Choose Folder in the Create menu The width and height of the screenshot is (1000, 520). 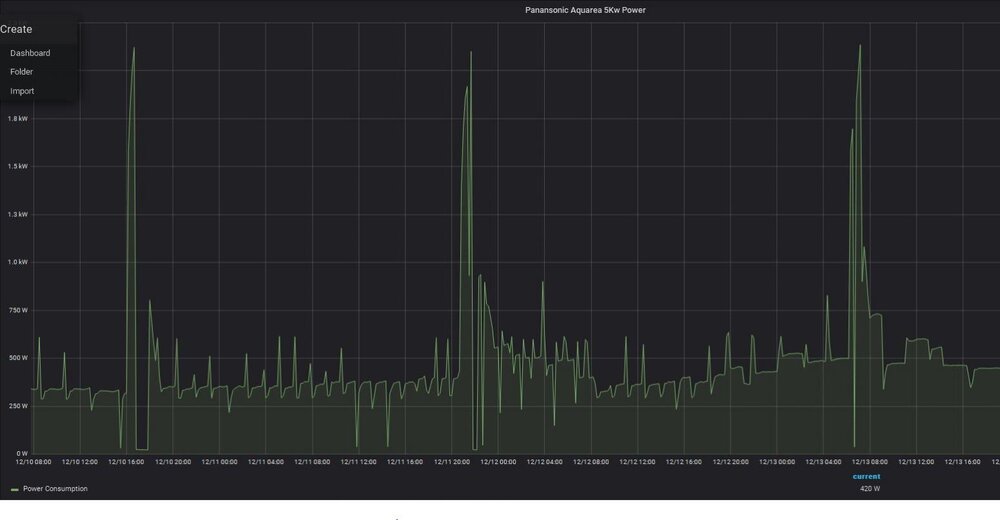coord(21,72)
